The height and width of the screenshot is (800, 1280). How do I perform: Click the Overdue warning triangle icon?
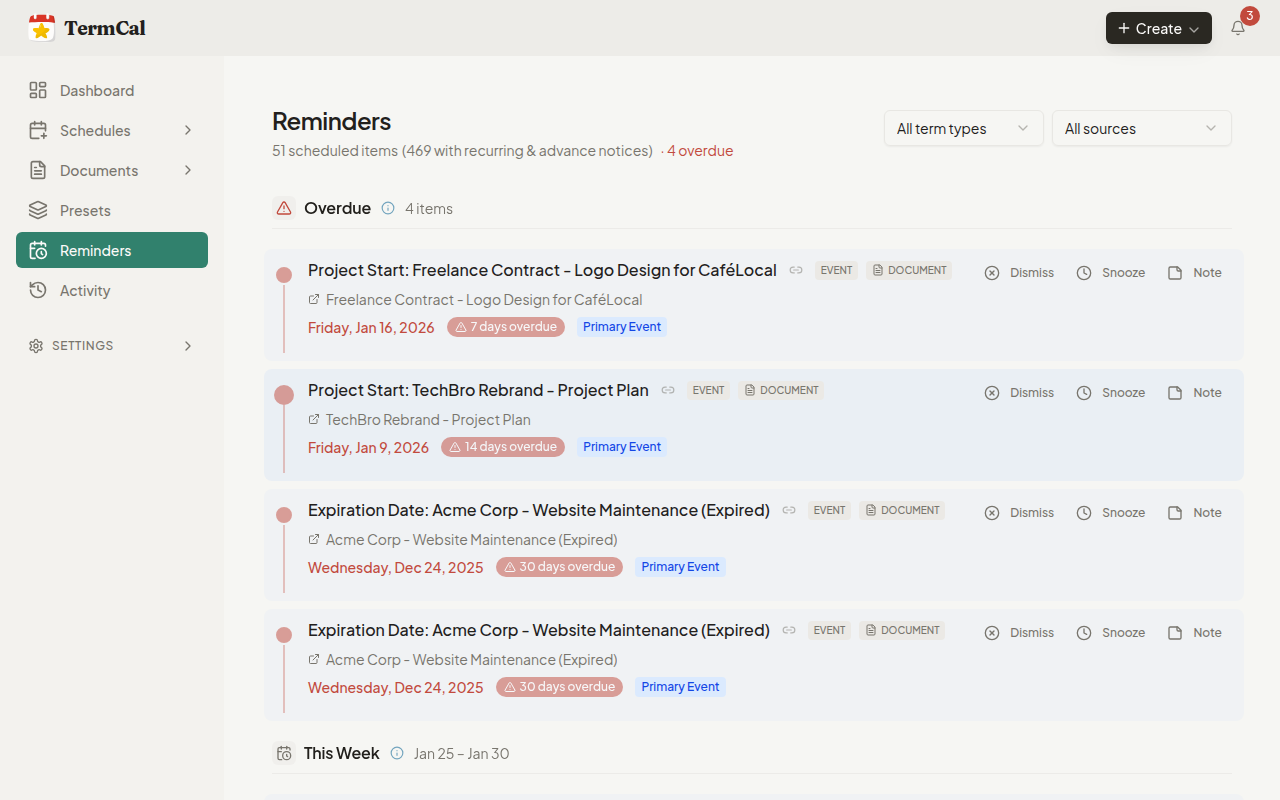(284, 208)
